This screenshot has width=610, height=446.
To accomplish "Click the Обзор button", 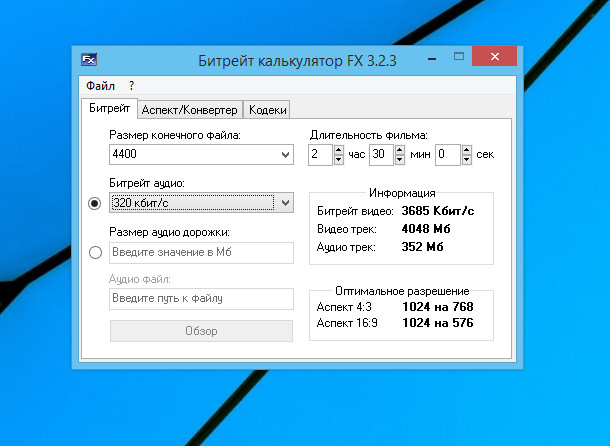I will point(202,331).
